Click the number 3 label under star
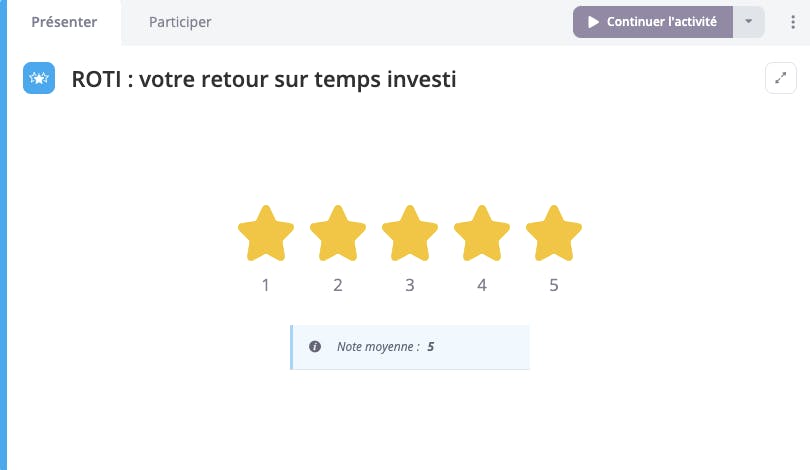 410,285
